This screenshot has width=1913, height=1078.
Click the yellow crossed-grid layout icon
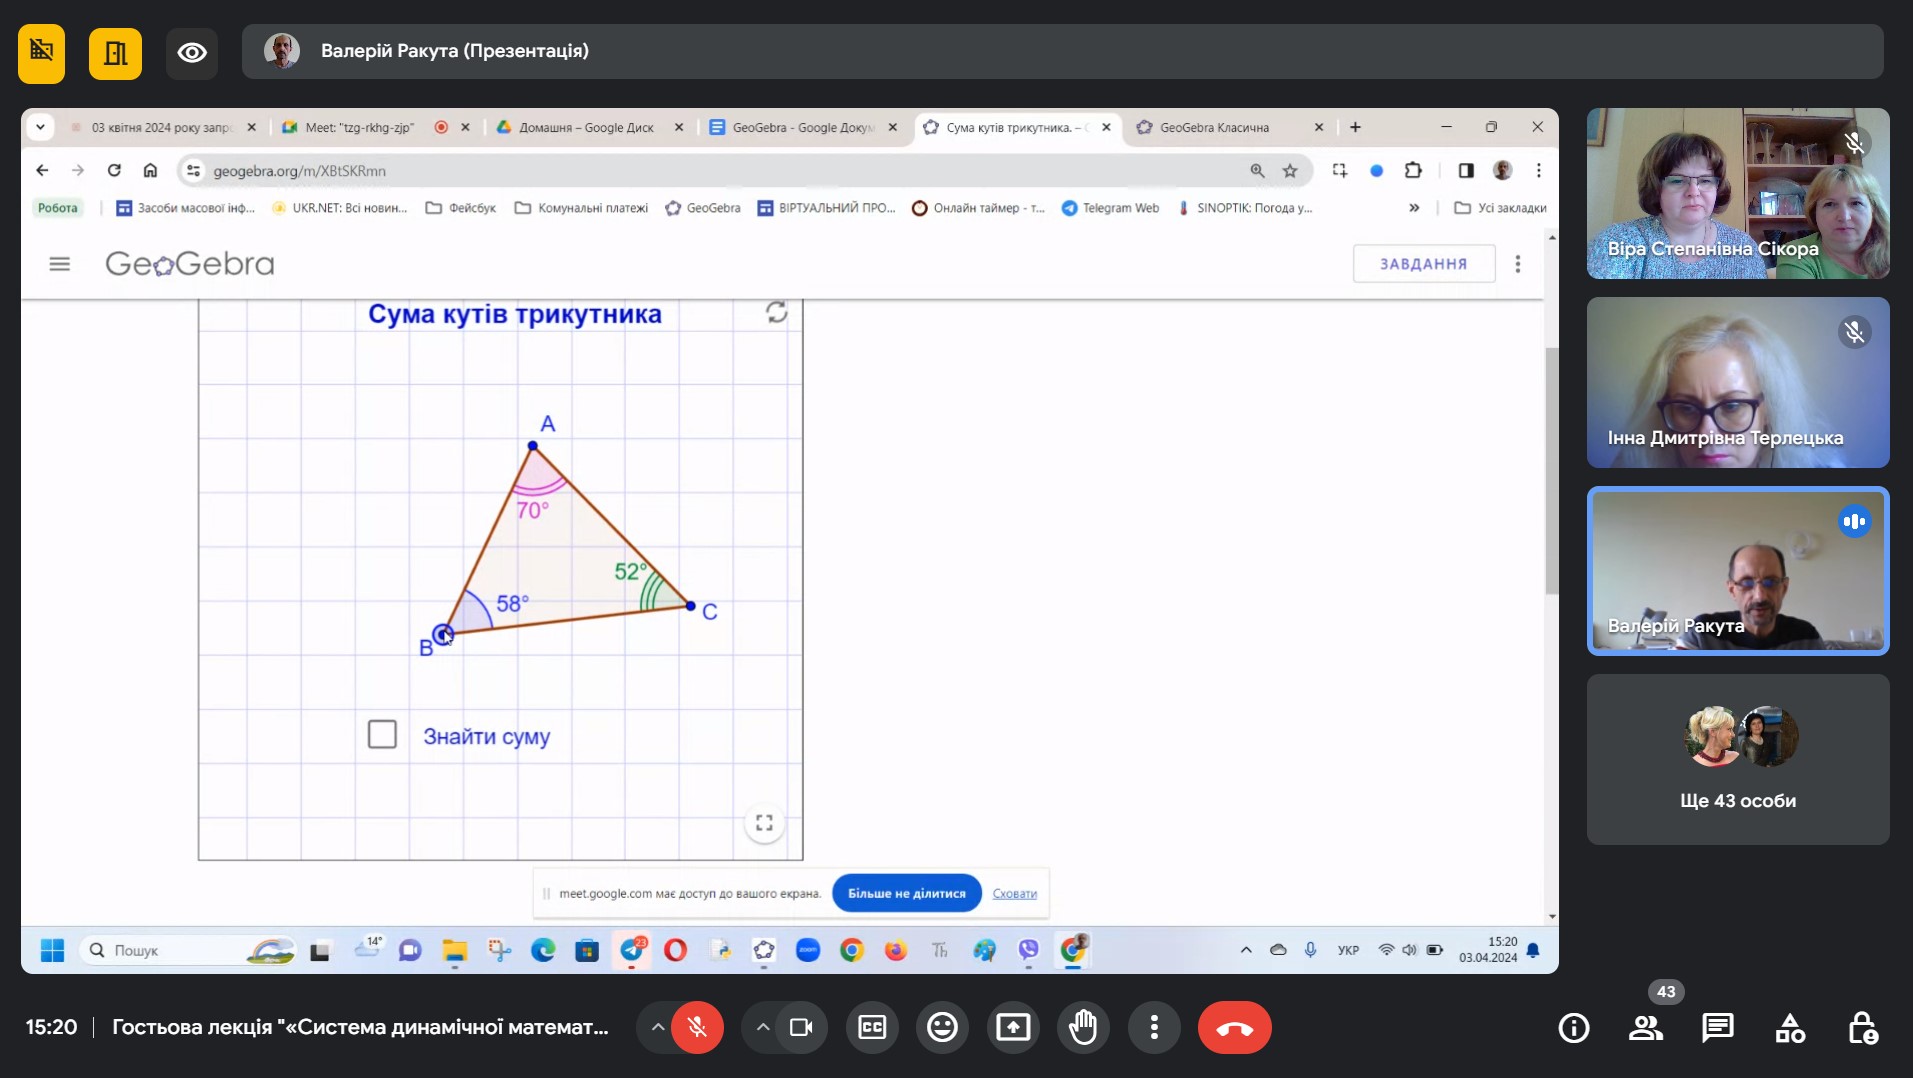tap(41, 53)
